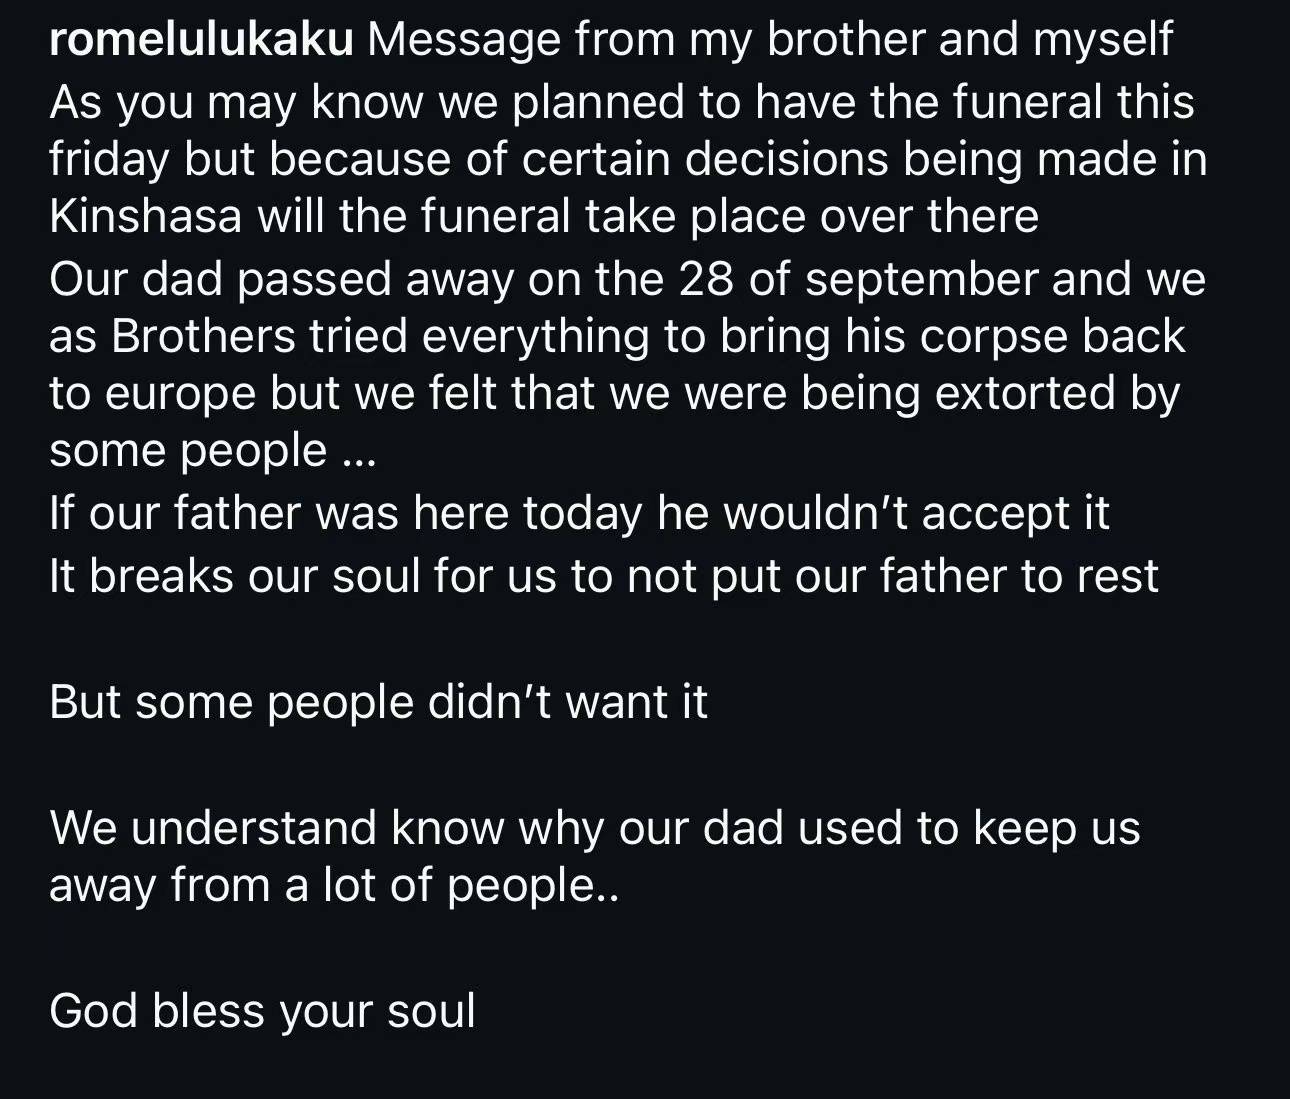Click the line "But some people didn't want it"
This screenshot has width=1290, height=1099.
click(x=378, y=702)
